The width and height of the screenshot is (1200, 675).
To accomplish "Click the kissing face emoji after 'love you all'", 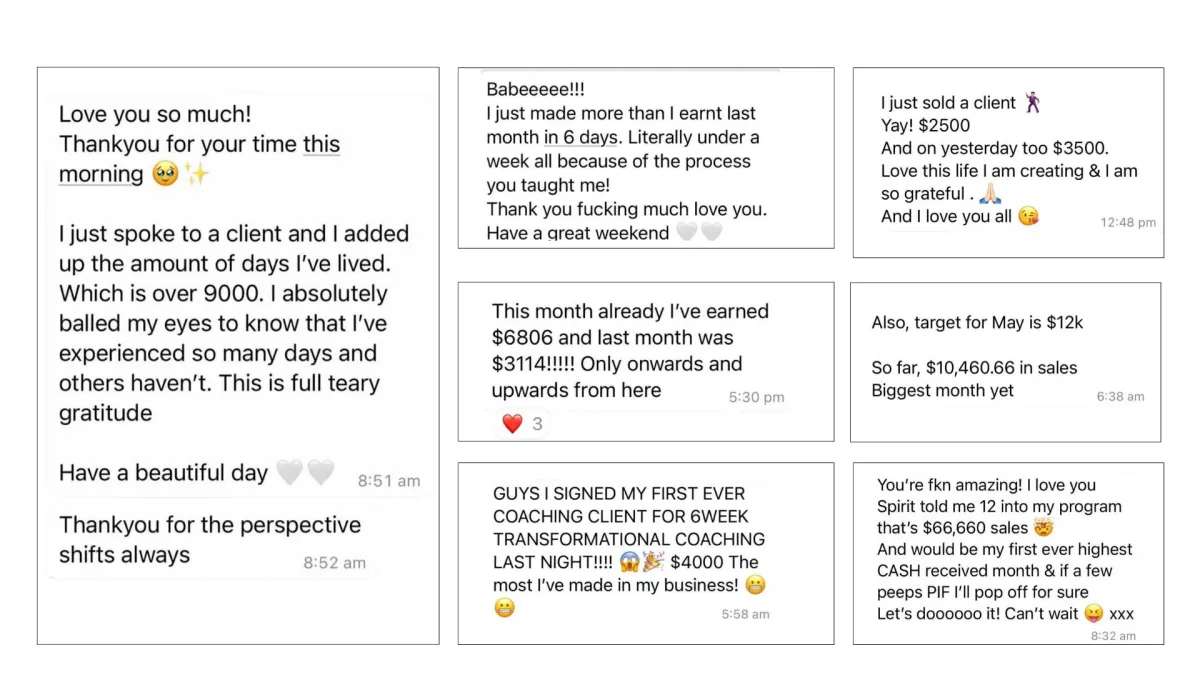I will 1028,216.
